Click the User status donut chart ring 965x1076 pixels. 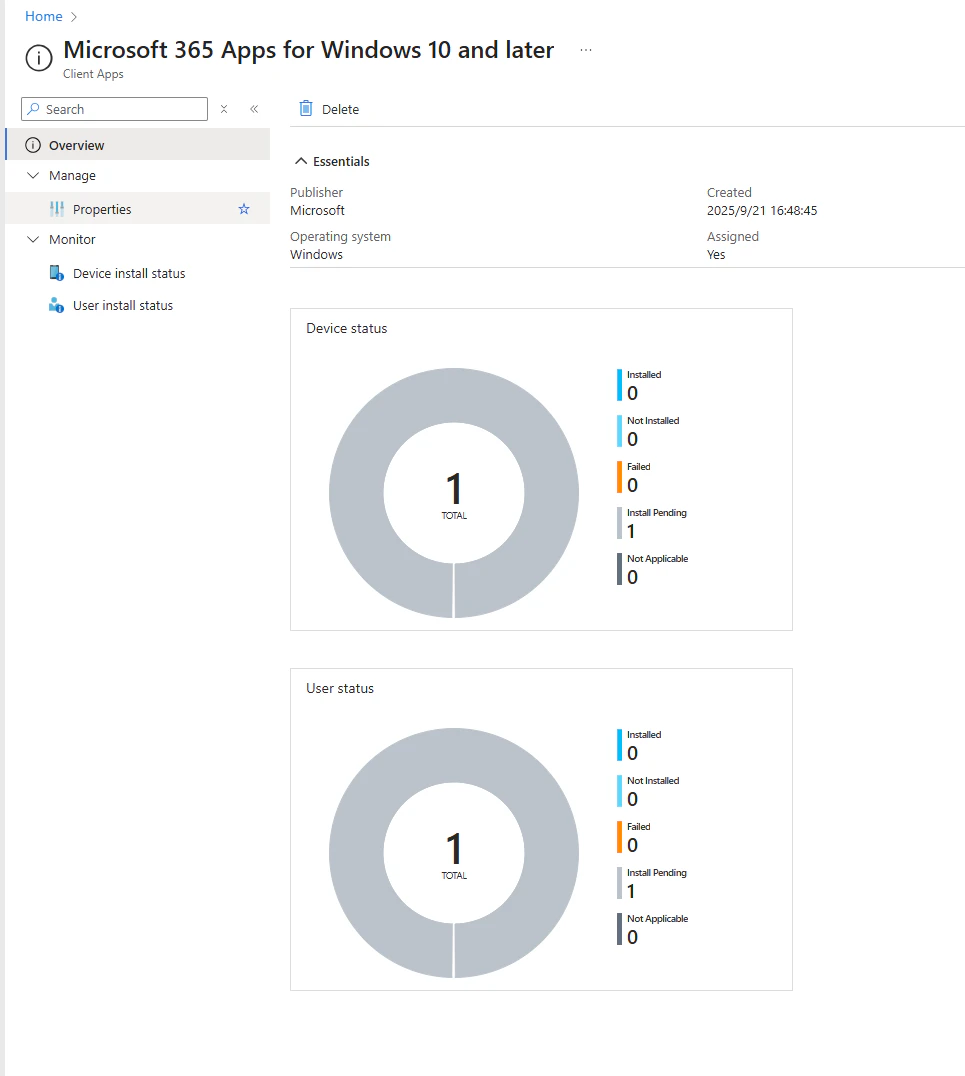[x=356, y=853]
